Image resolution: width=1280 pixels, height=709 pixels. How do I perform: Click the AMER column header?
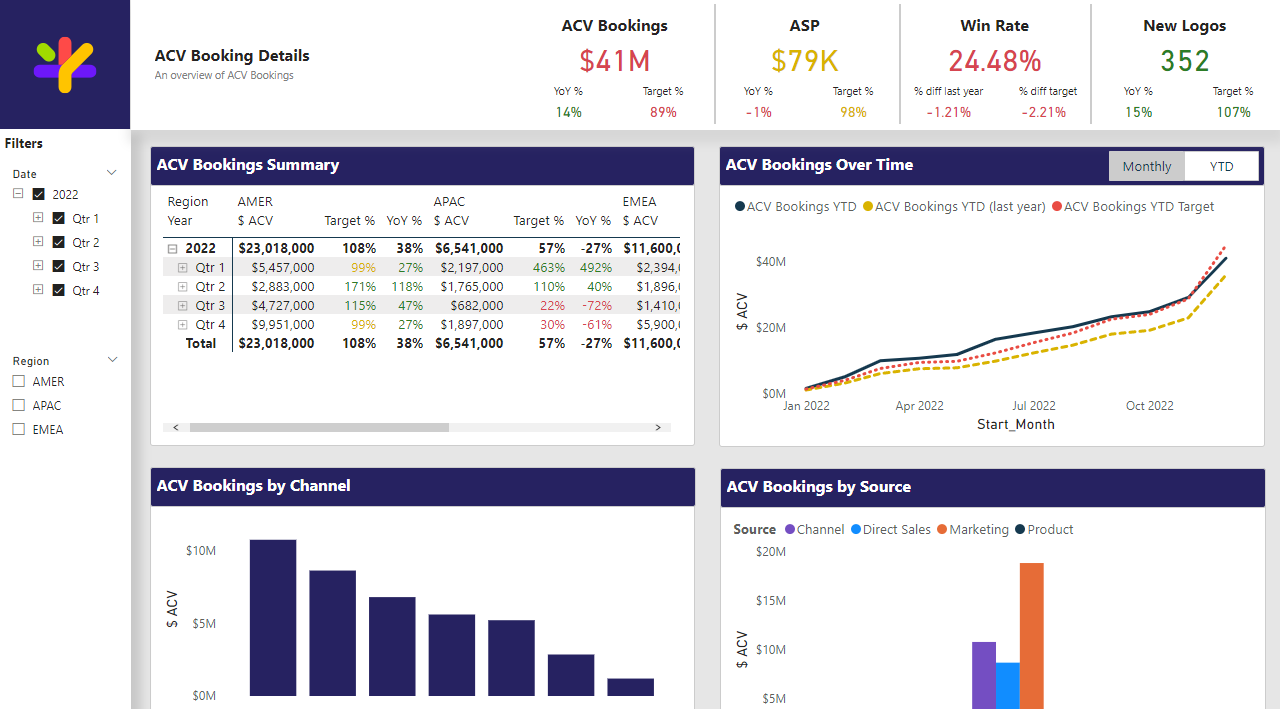pos(255,202)
